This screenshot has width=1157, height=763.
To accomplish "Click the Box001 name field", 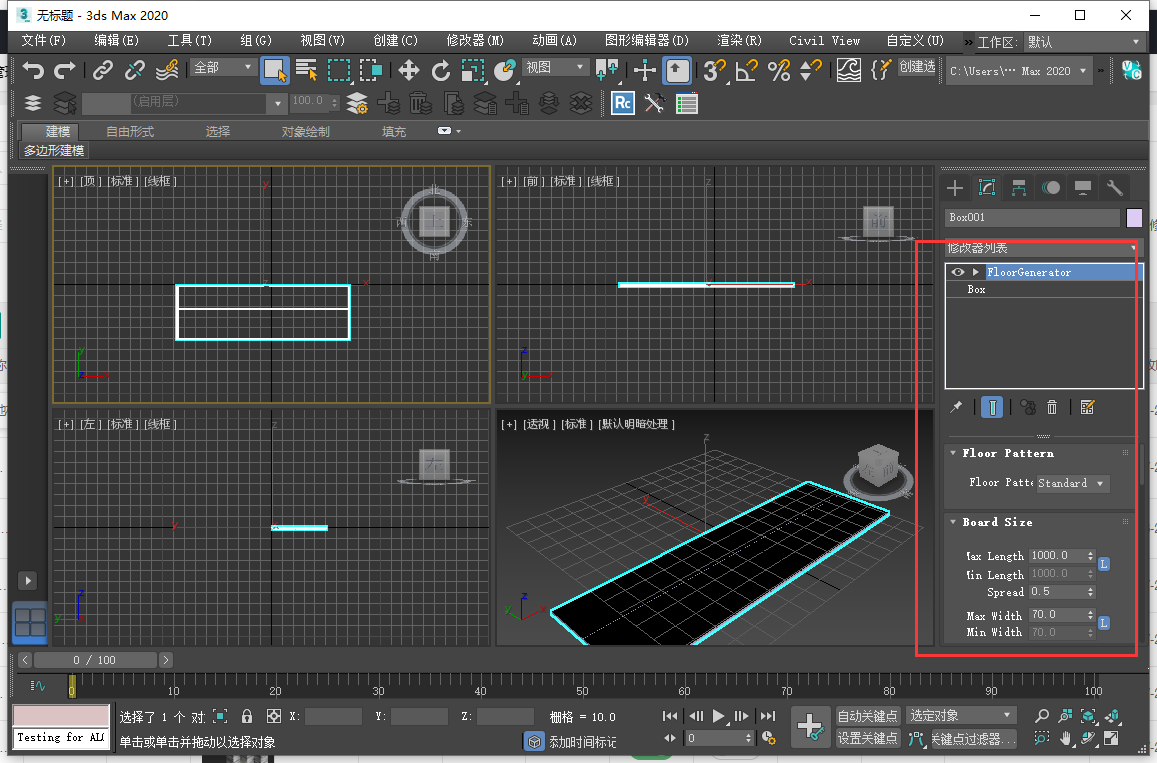I will pyautogui.click(x=1032, y=218).
